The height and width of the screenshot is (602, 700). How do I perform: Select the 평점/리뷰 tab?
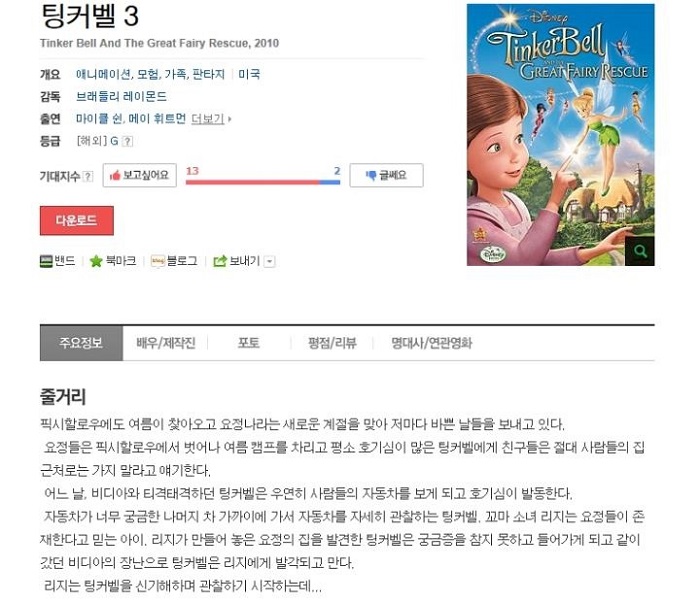click(x=332, y=343)
